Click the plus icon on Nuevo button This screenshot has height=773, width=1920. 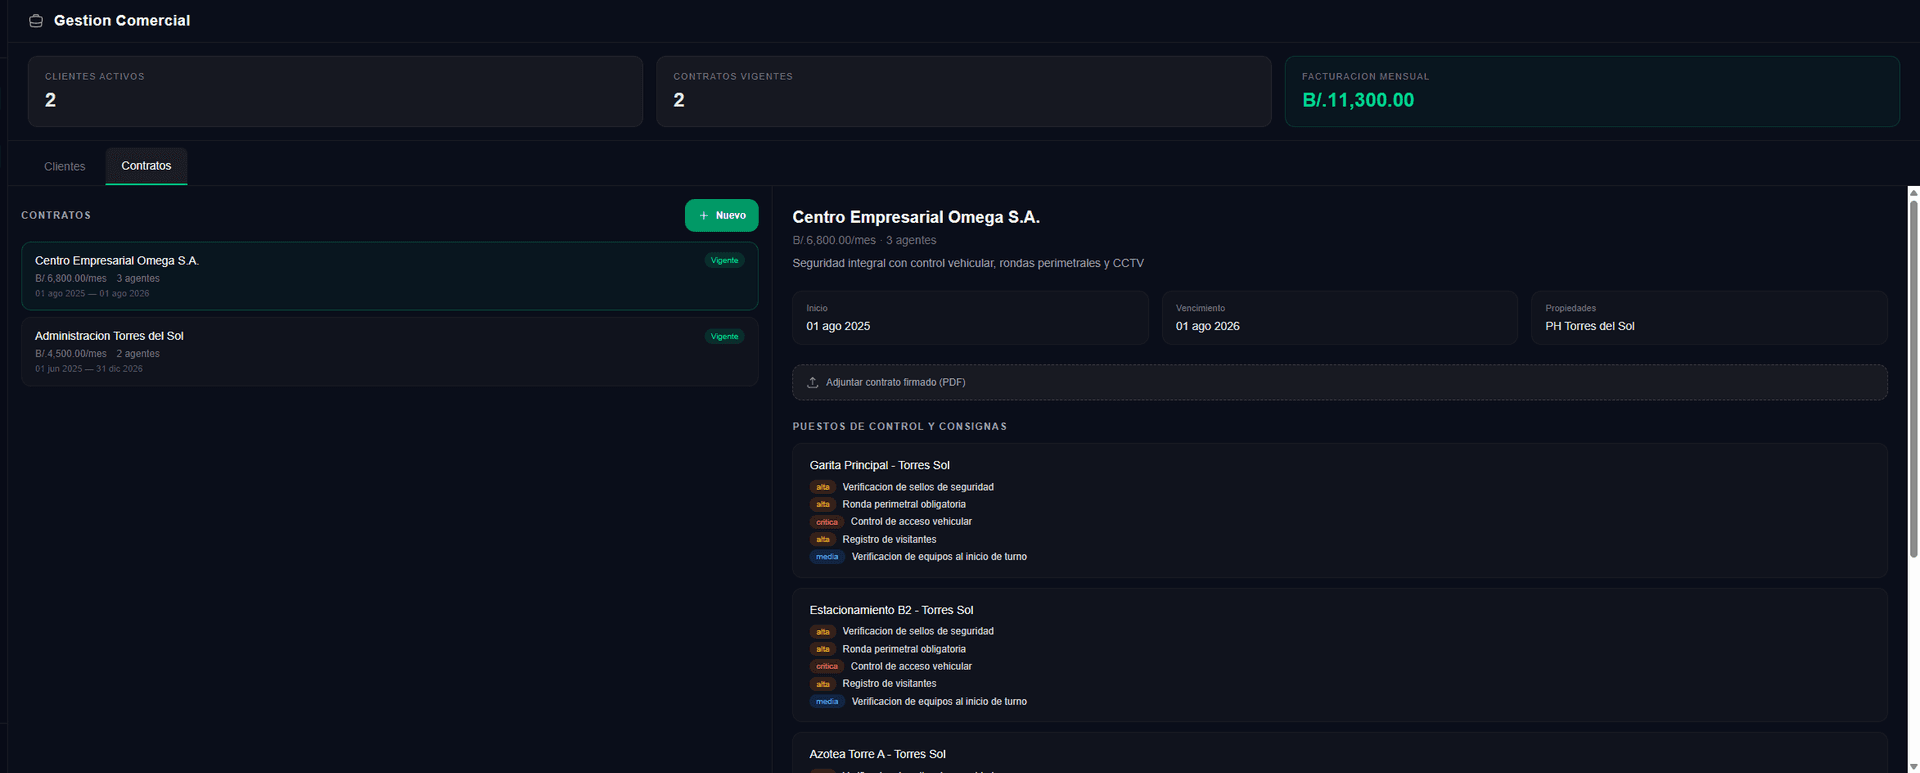click(x=704, y=215)
